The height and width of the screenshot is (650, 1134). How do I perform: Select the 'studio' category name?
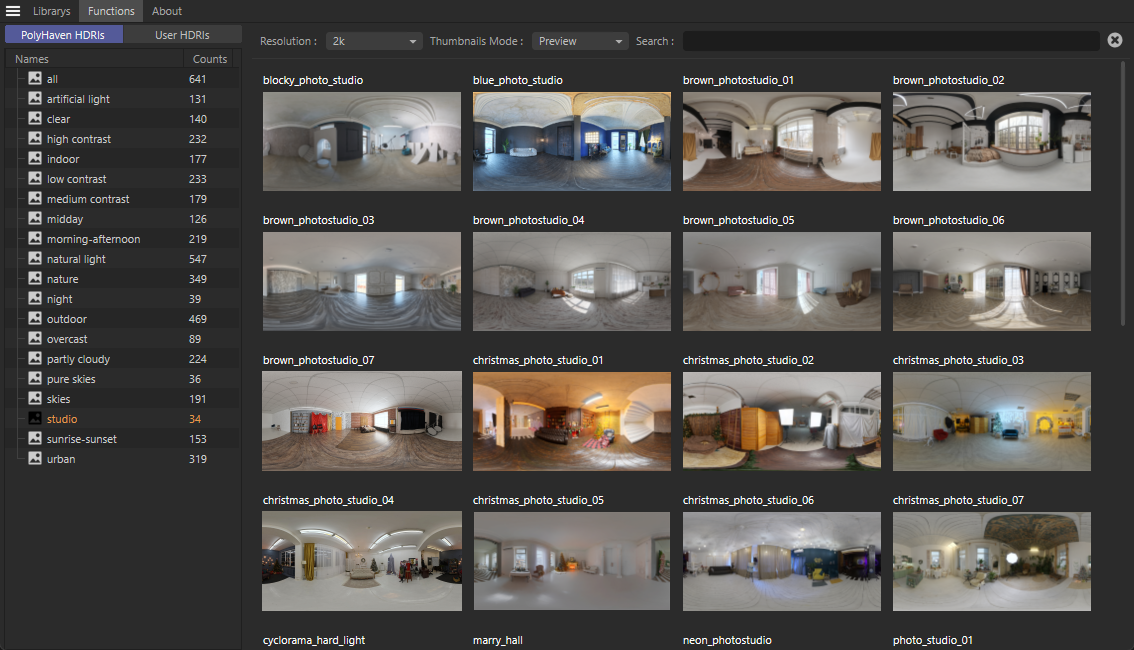coord(62,419)
